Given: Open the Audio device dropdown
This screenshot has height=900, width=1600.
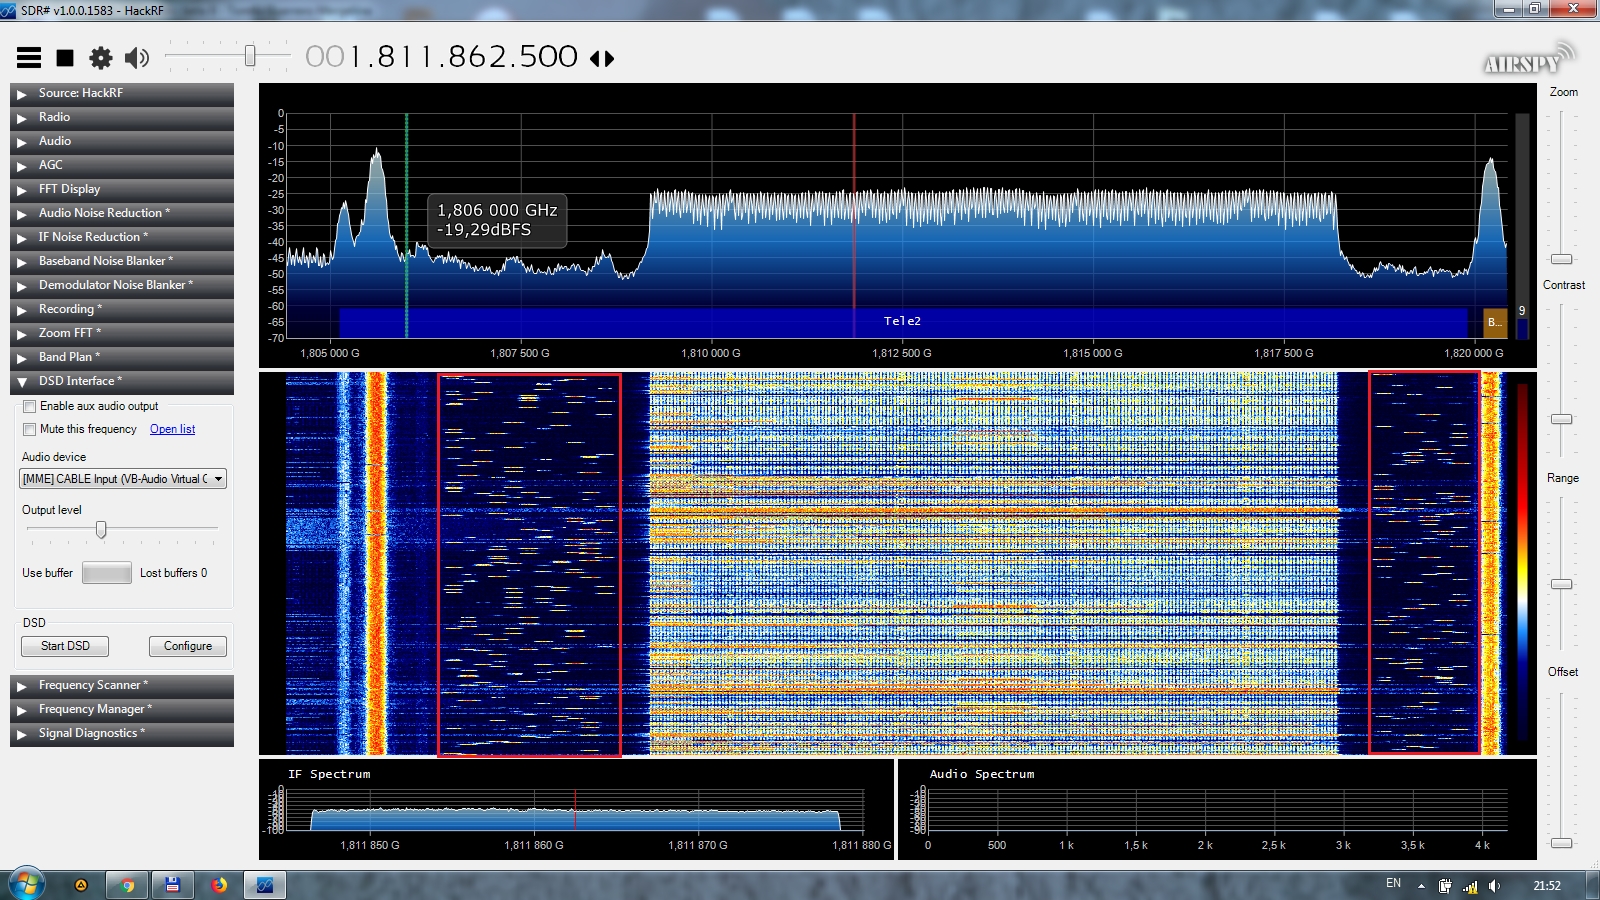Looking at the screenshot, I should pos(123,479).
